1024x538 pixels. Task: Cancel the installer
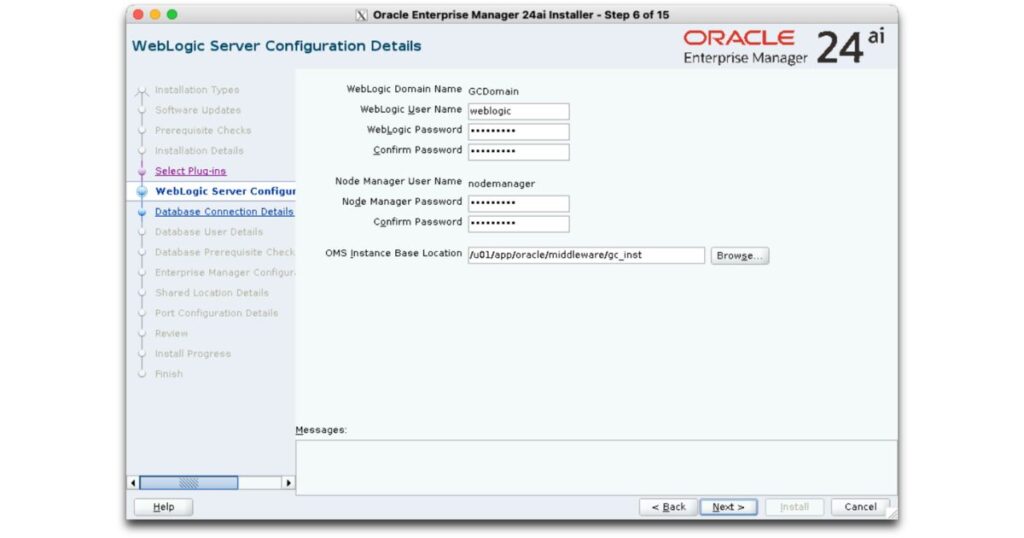coord(860,507)
